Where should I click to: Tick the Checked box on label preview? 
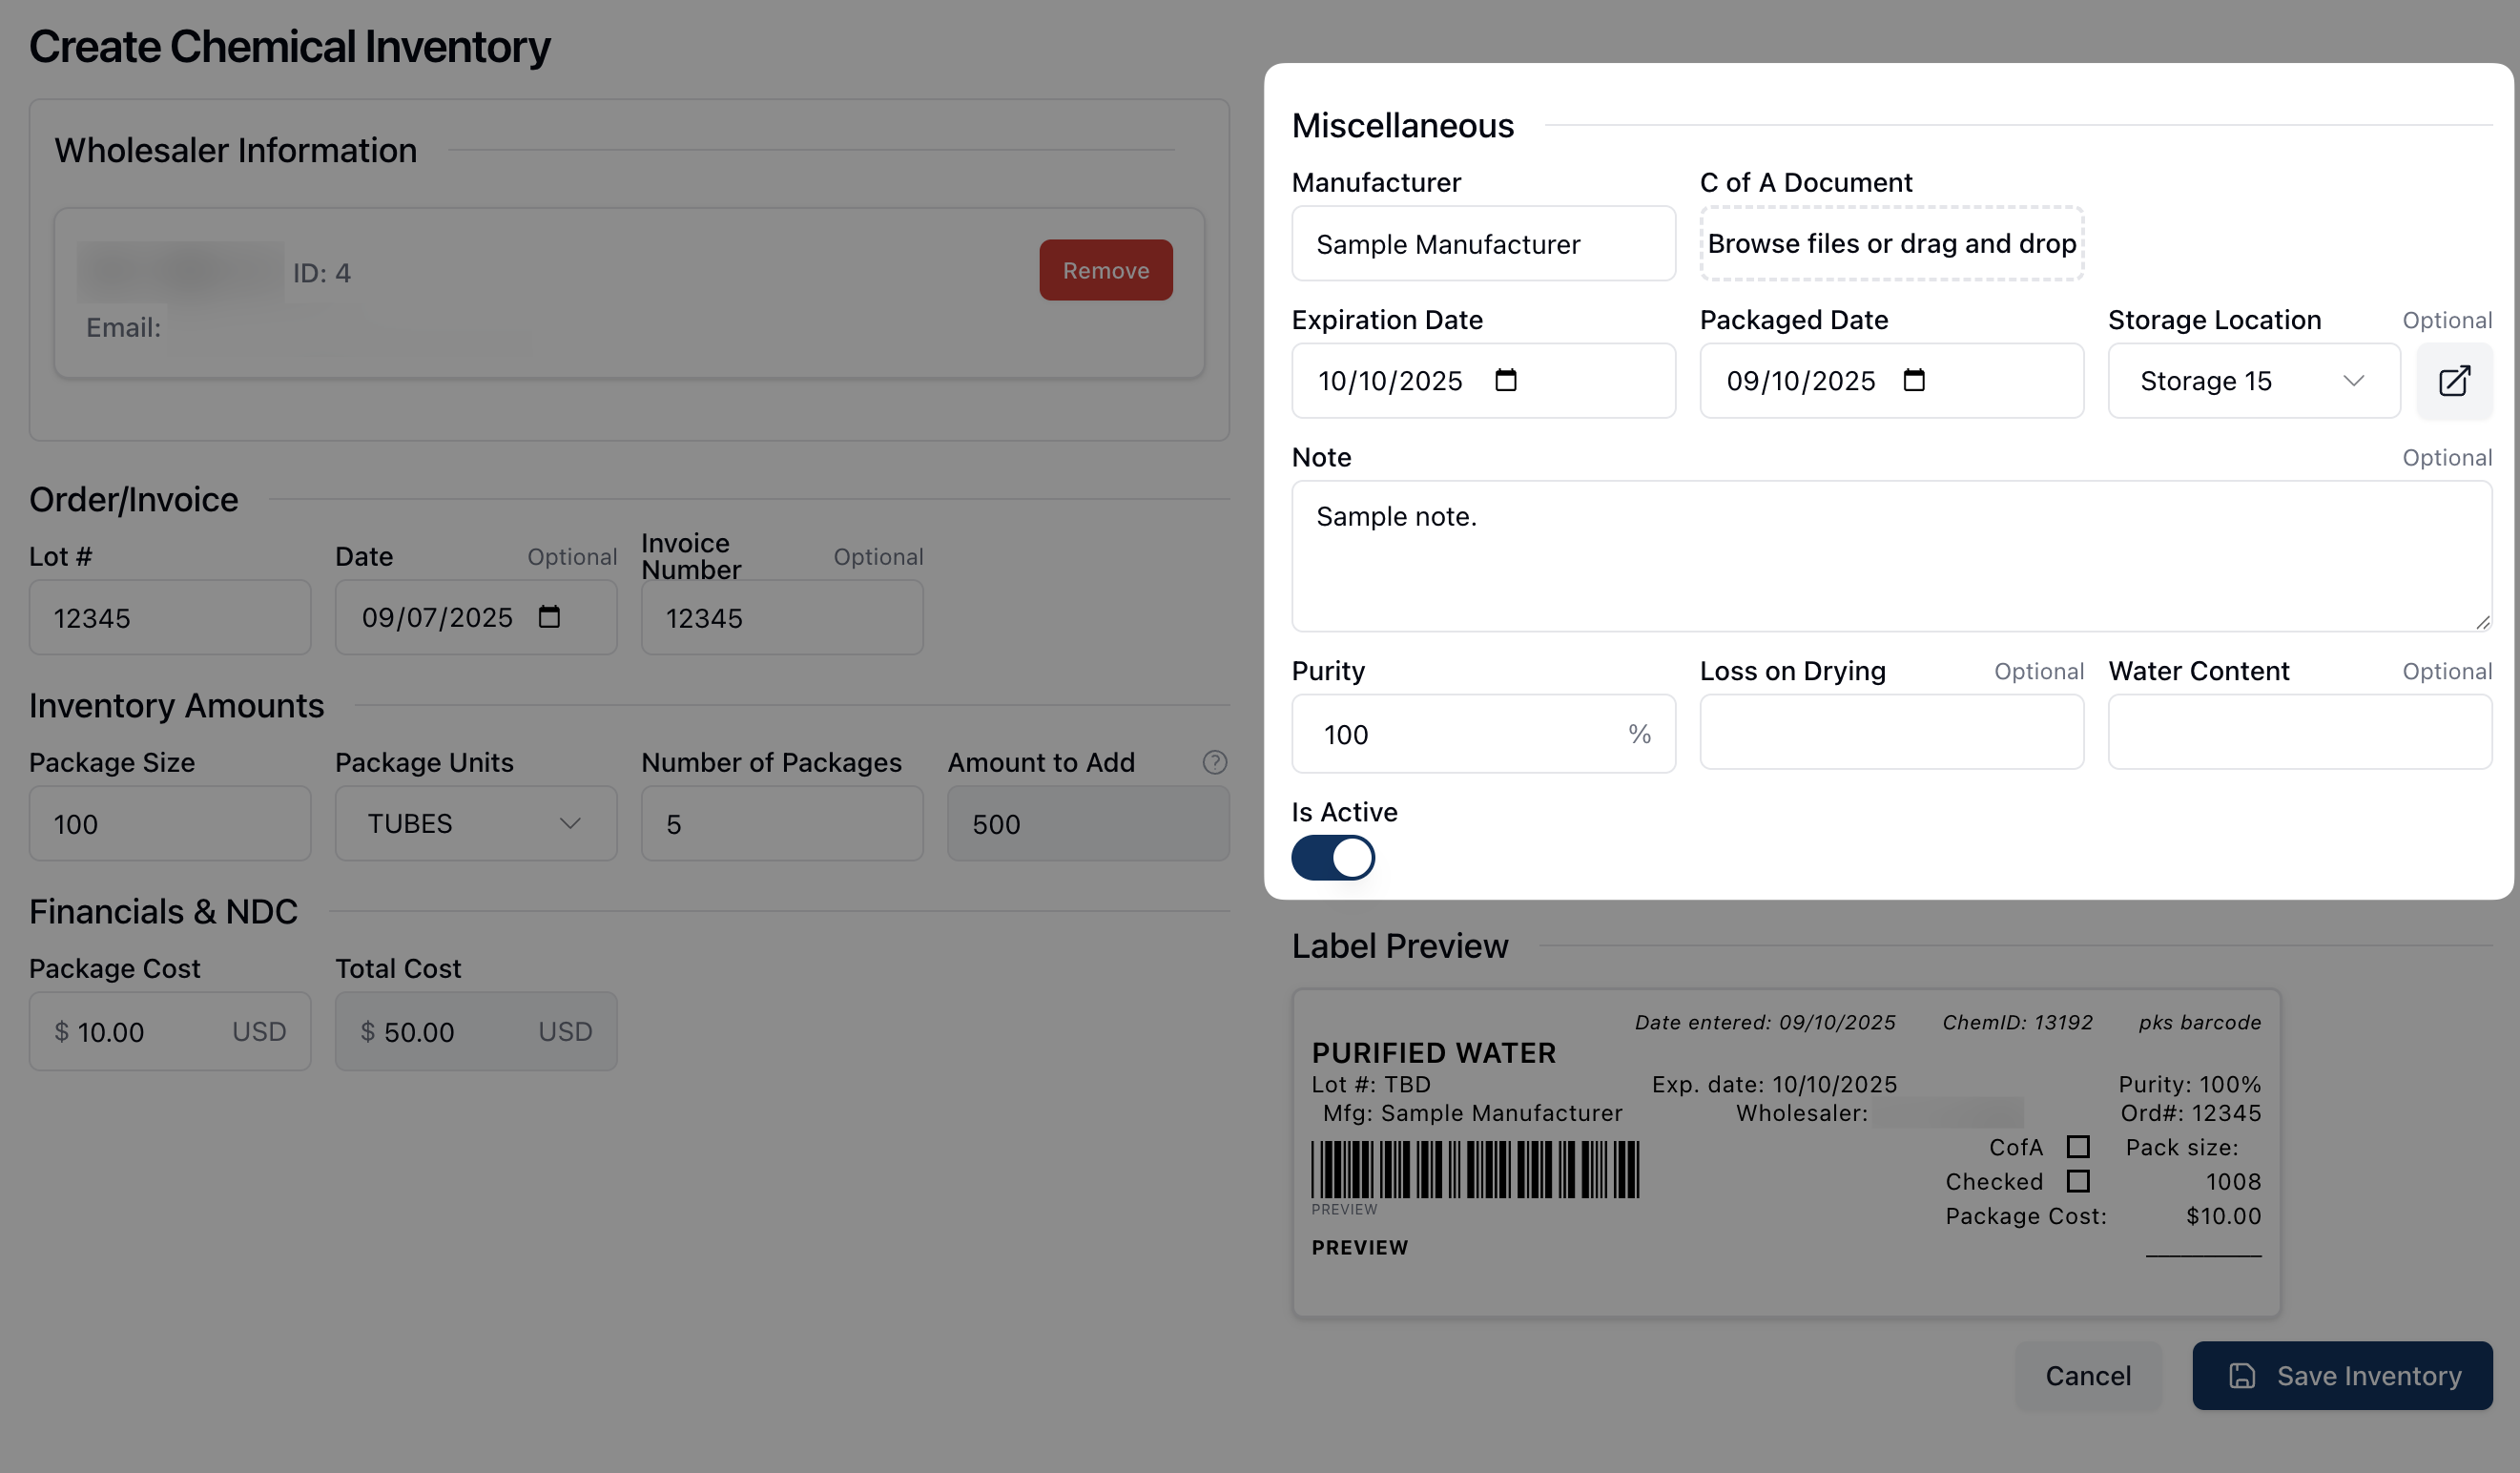pyautogui.click(x=2078, y=1181)
